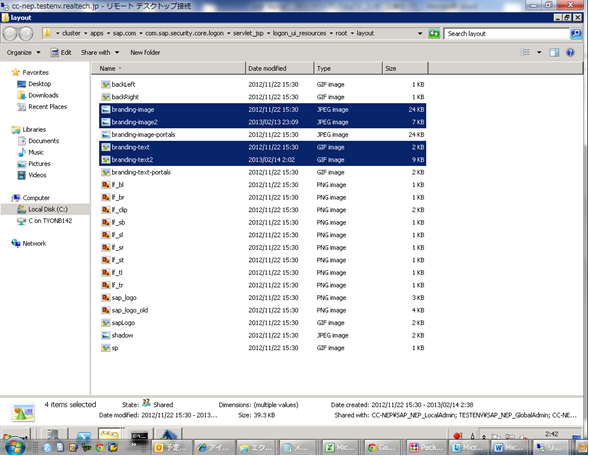Click the branding-image2 file icon

pyautogui.click(x=106, y=122)
